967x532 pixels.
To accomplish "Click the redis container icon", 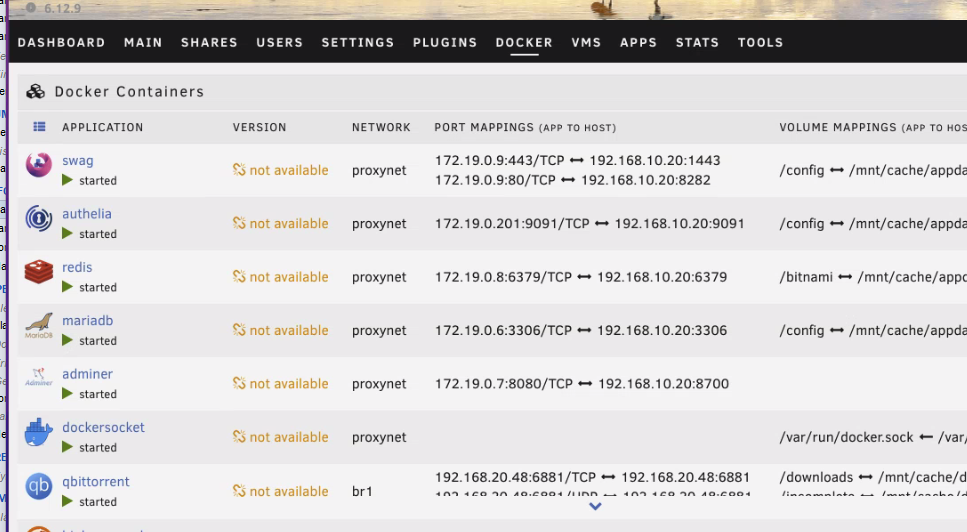I will pos(38,271).
